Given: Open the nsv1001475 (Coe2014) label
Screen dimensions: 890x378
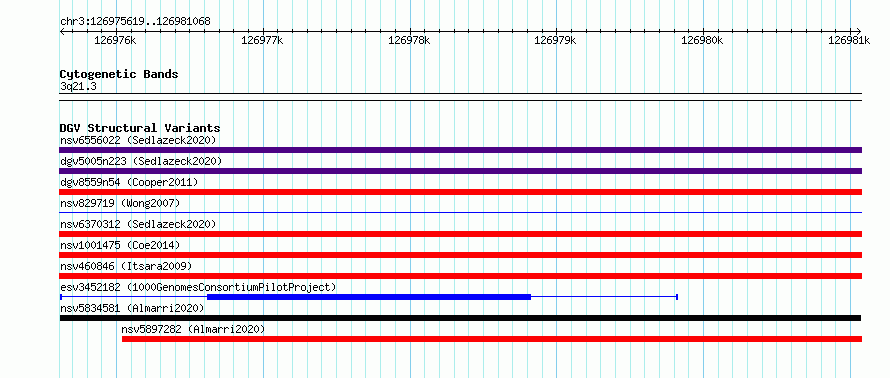Looking at the screenshot, I should 120,245.
